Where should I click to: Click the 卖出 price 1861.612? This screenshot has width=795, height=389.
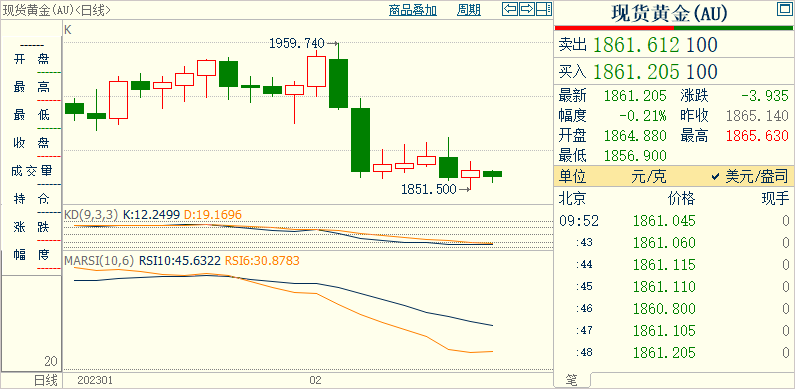636,45
